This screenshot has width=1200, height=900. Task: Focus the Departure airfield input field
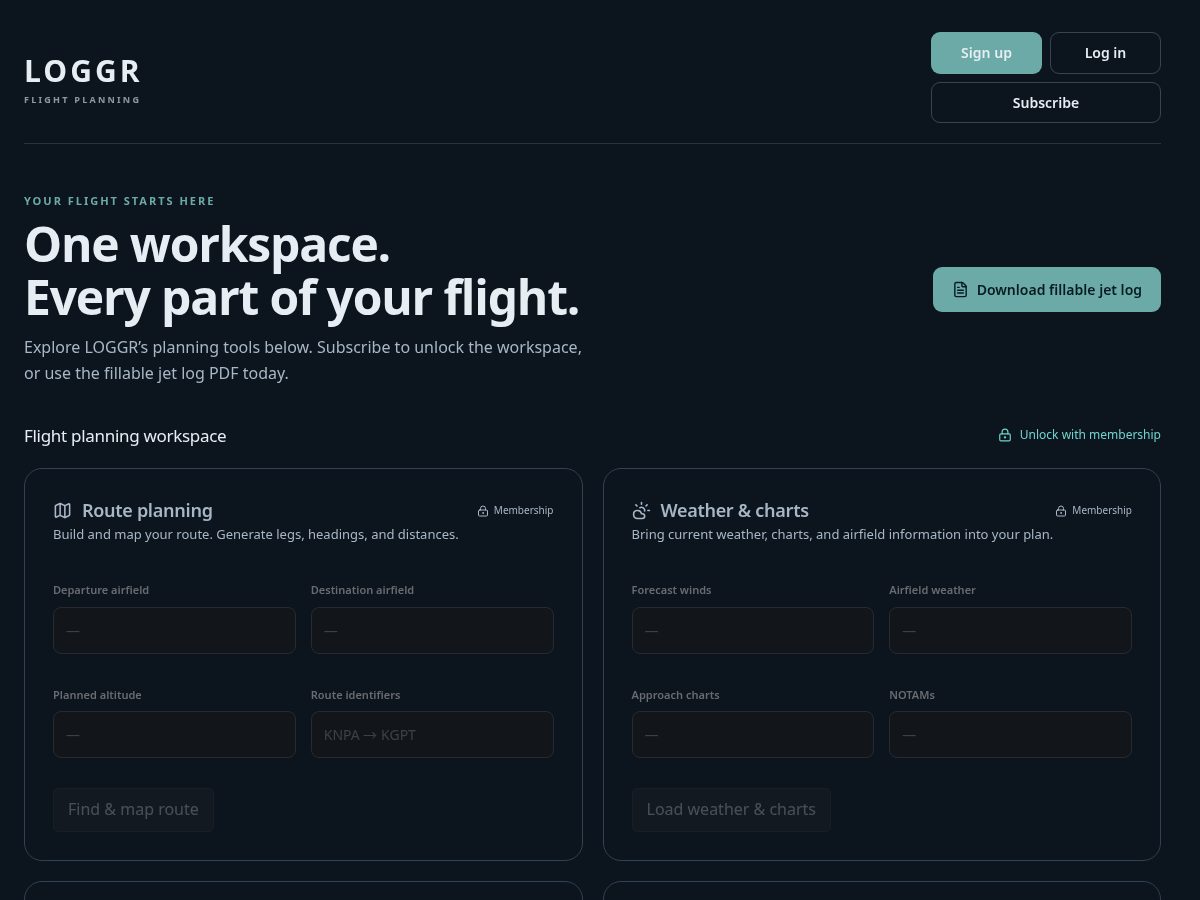click(x=174, y=631)
